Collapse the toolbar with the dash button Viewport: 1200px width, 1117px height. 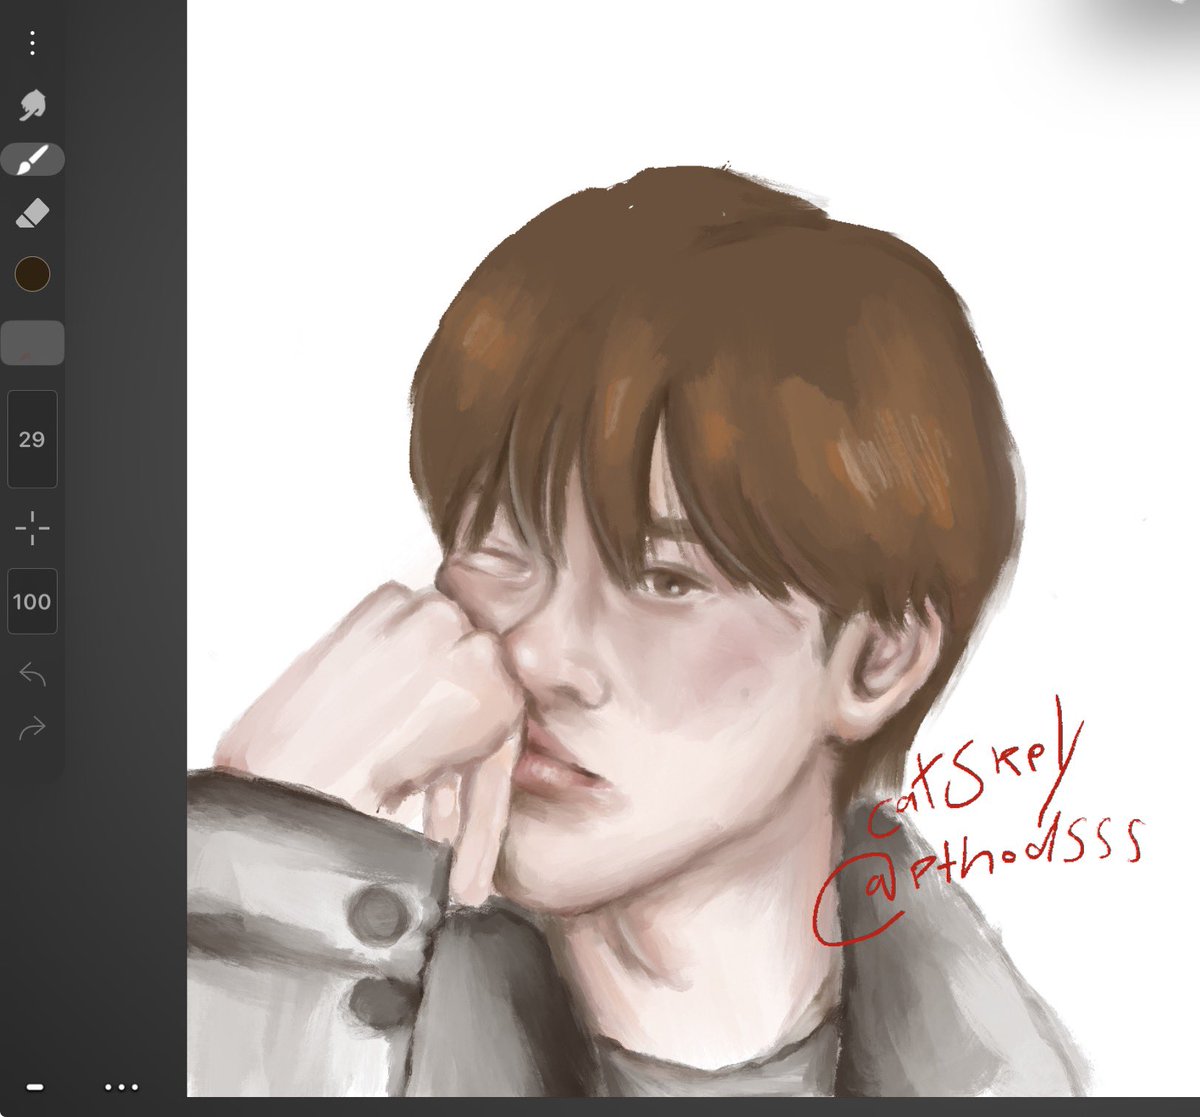tap(34, 1087)
